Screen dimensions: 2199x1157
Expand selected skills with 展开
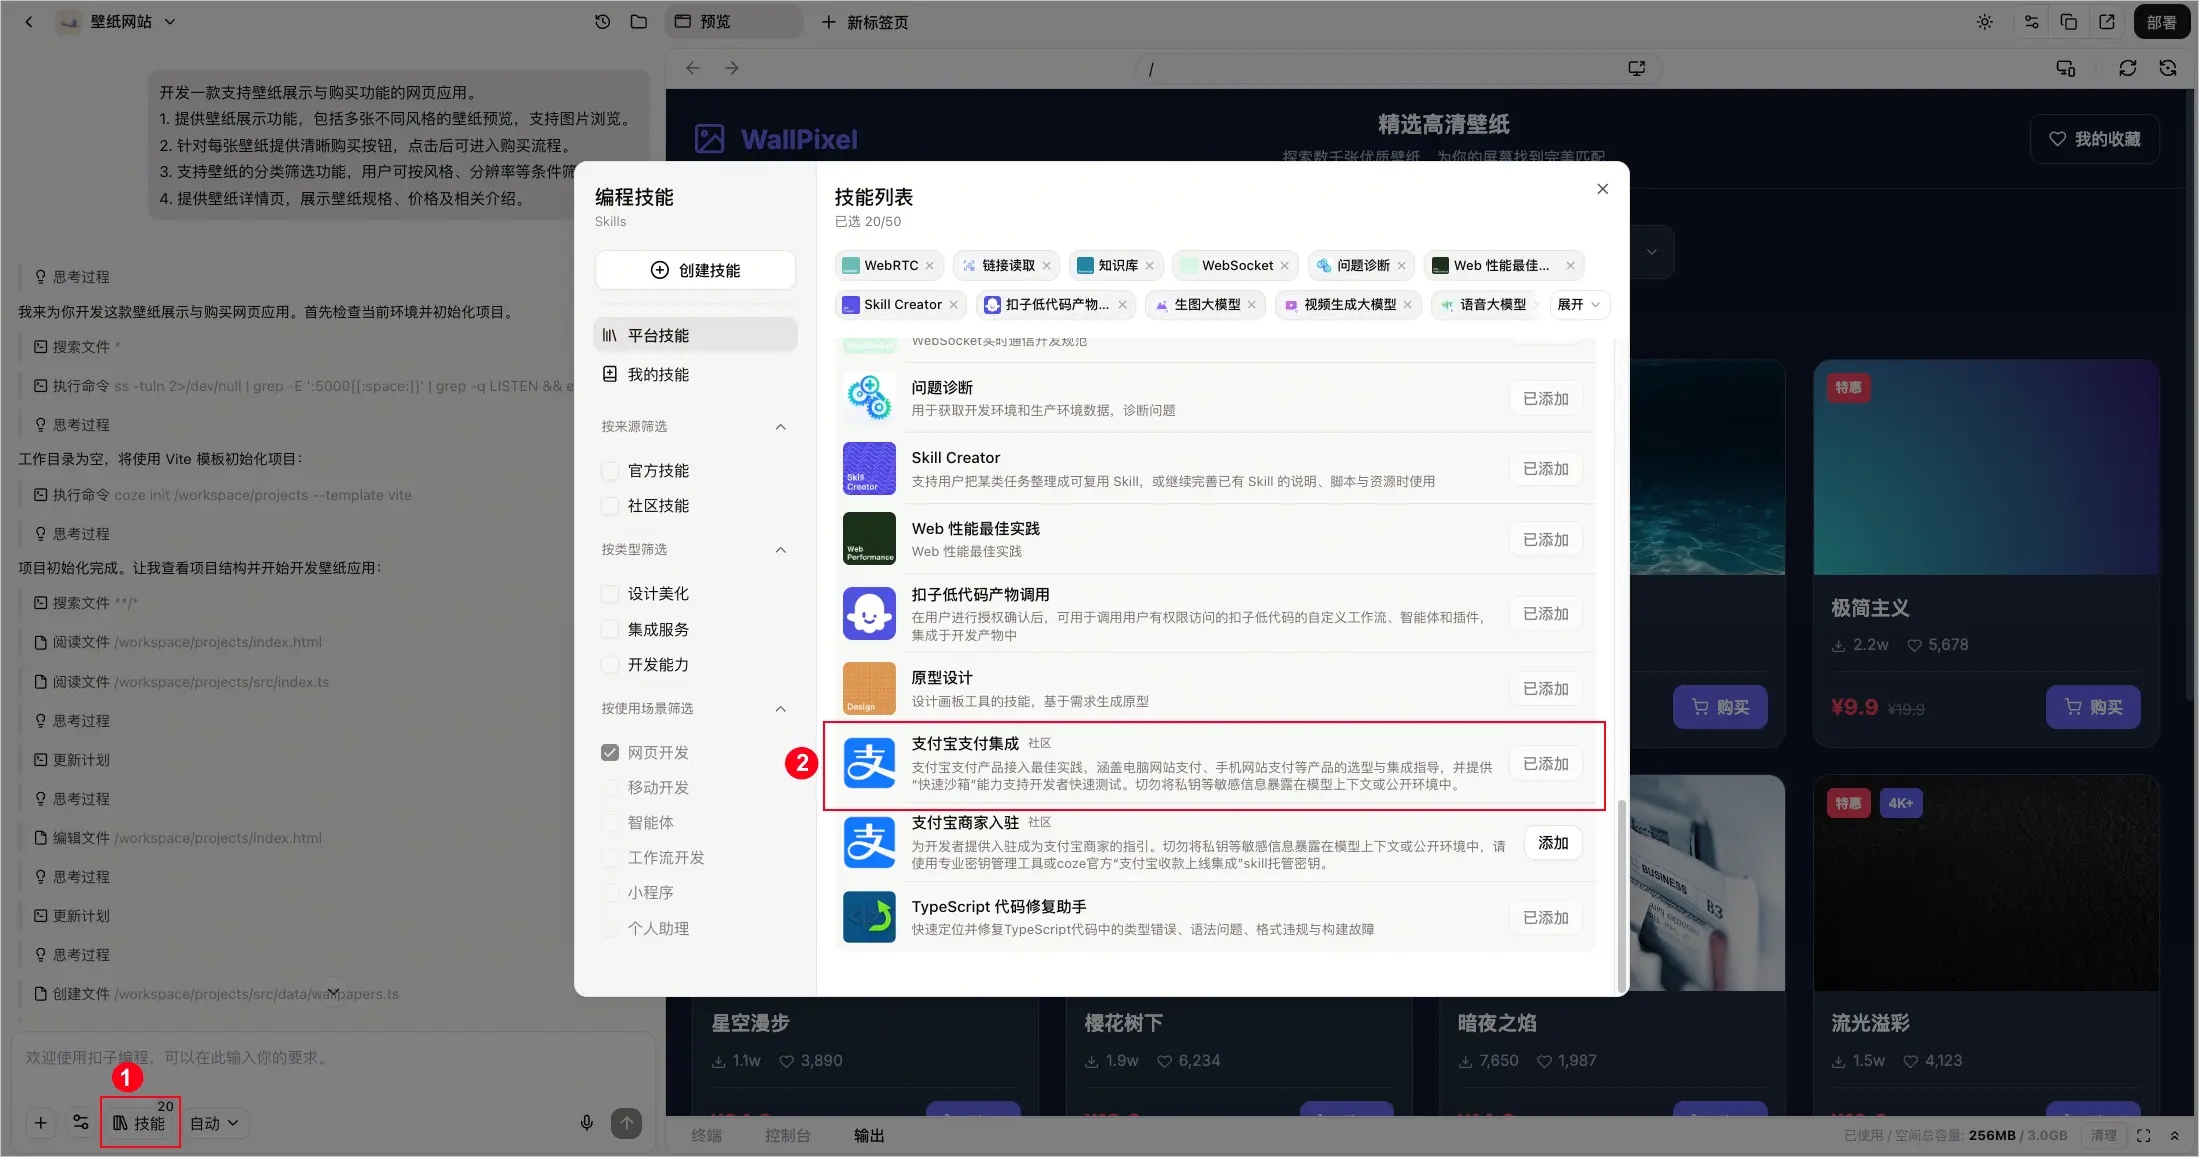(x=1579, y=305)
